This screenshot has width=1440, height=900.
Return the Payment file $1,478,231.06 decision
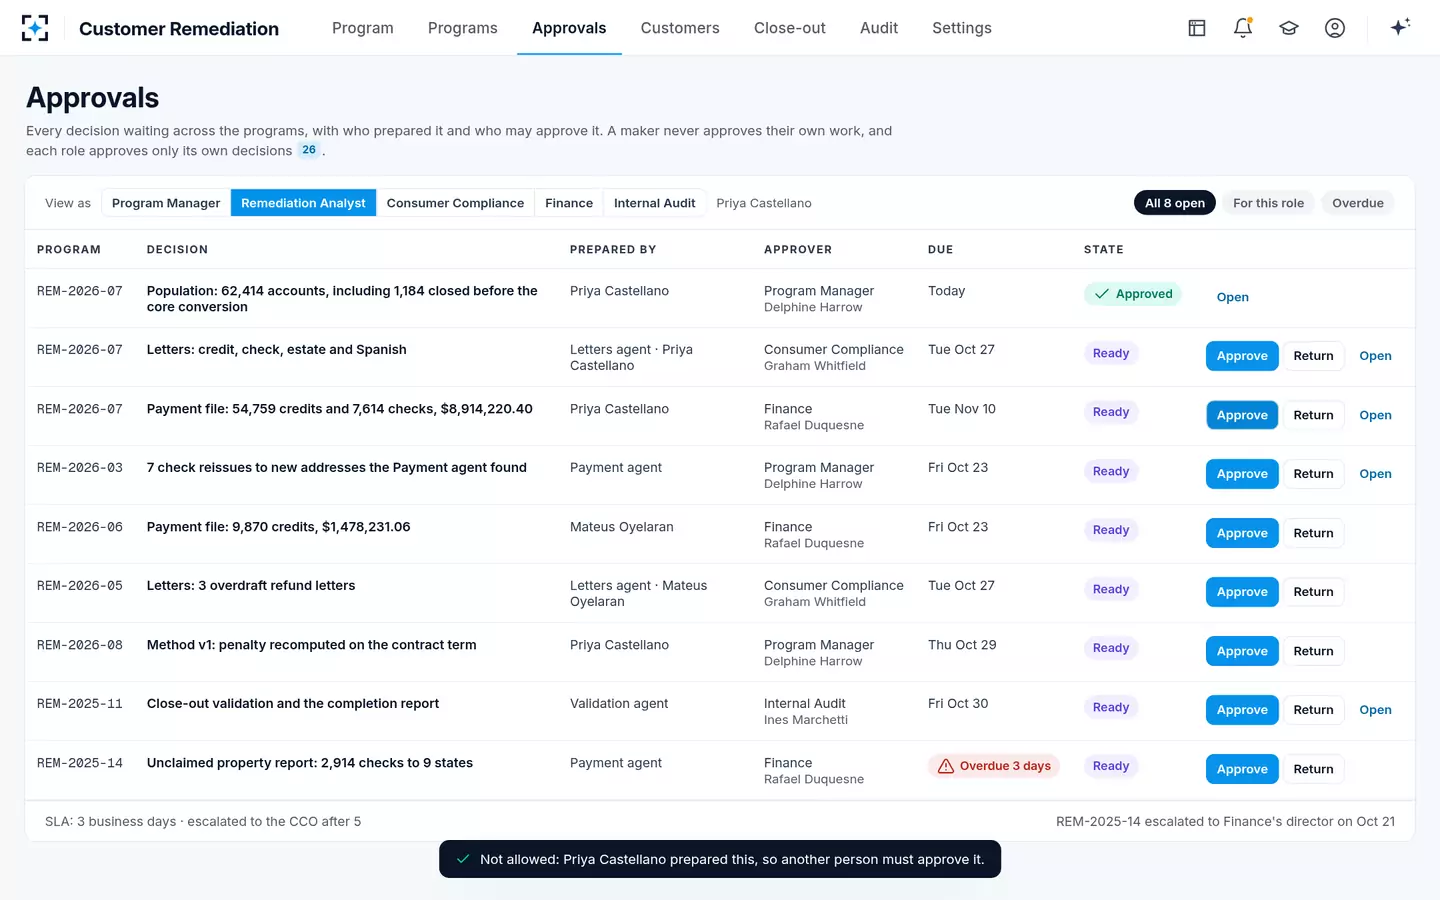coord(1313,533)
